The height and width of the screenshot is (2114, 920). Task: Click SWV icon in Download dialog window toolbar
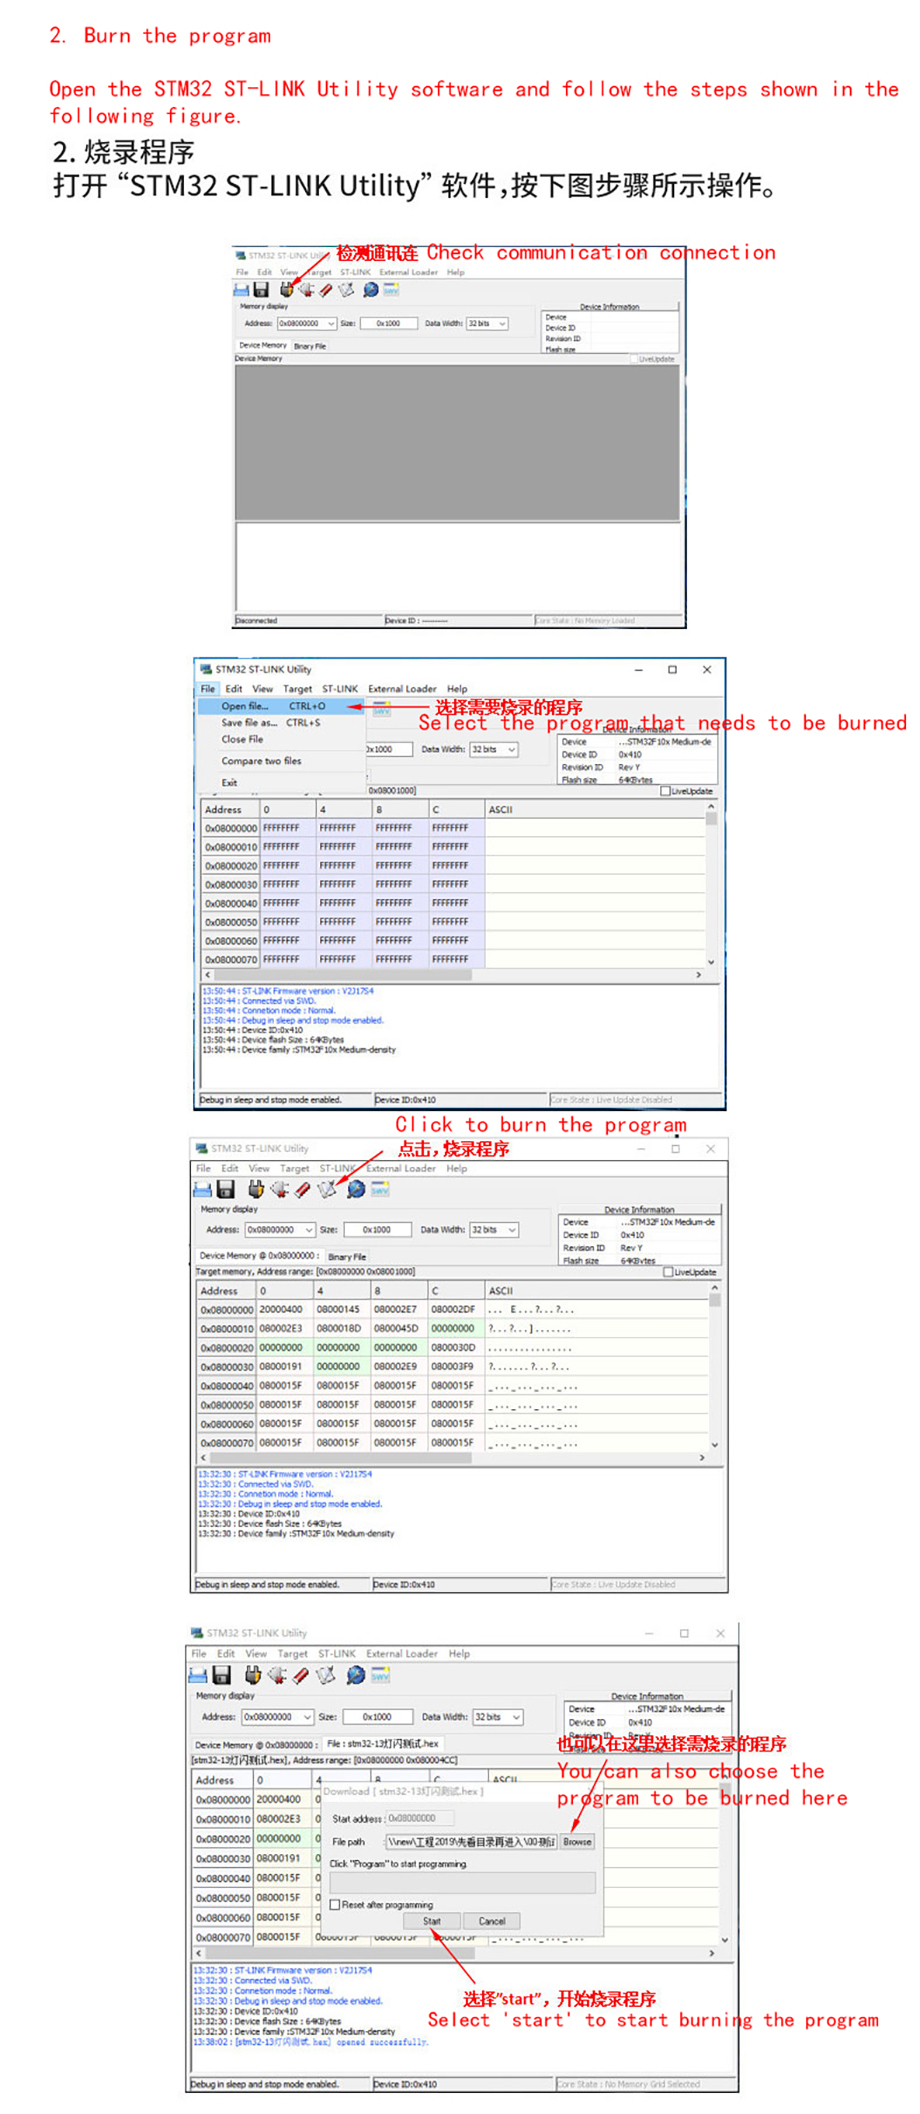[x=380, y=1675]
